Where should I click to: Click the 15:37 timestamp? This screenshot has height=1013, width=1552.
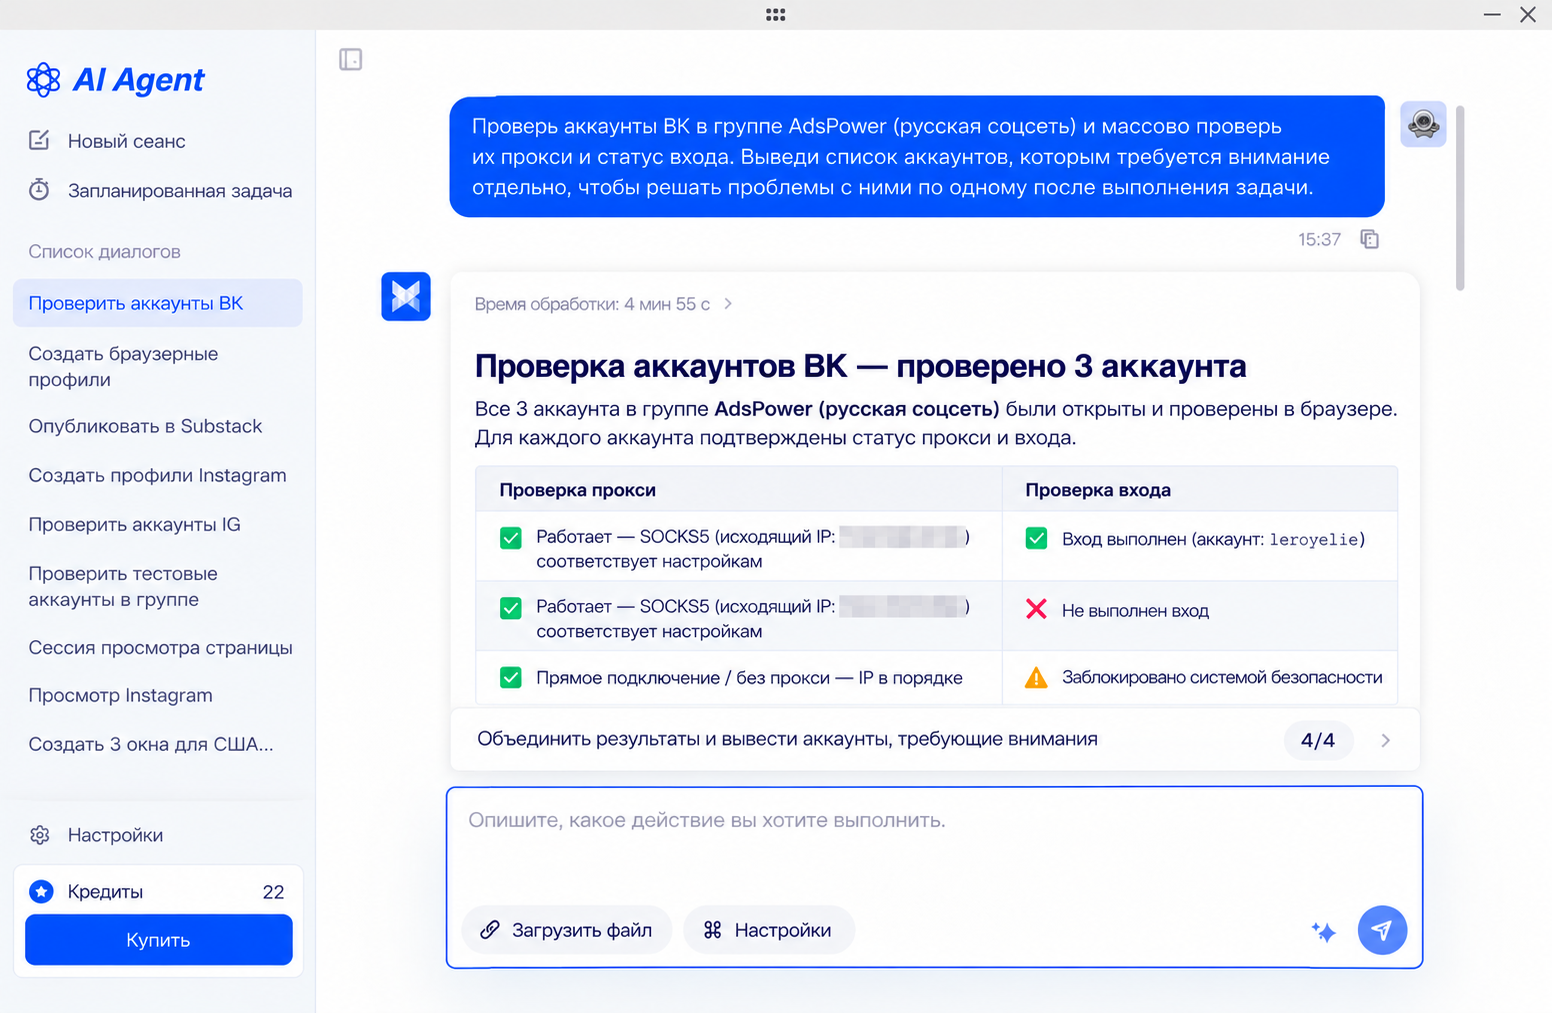(1319, 239)
